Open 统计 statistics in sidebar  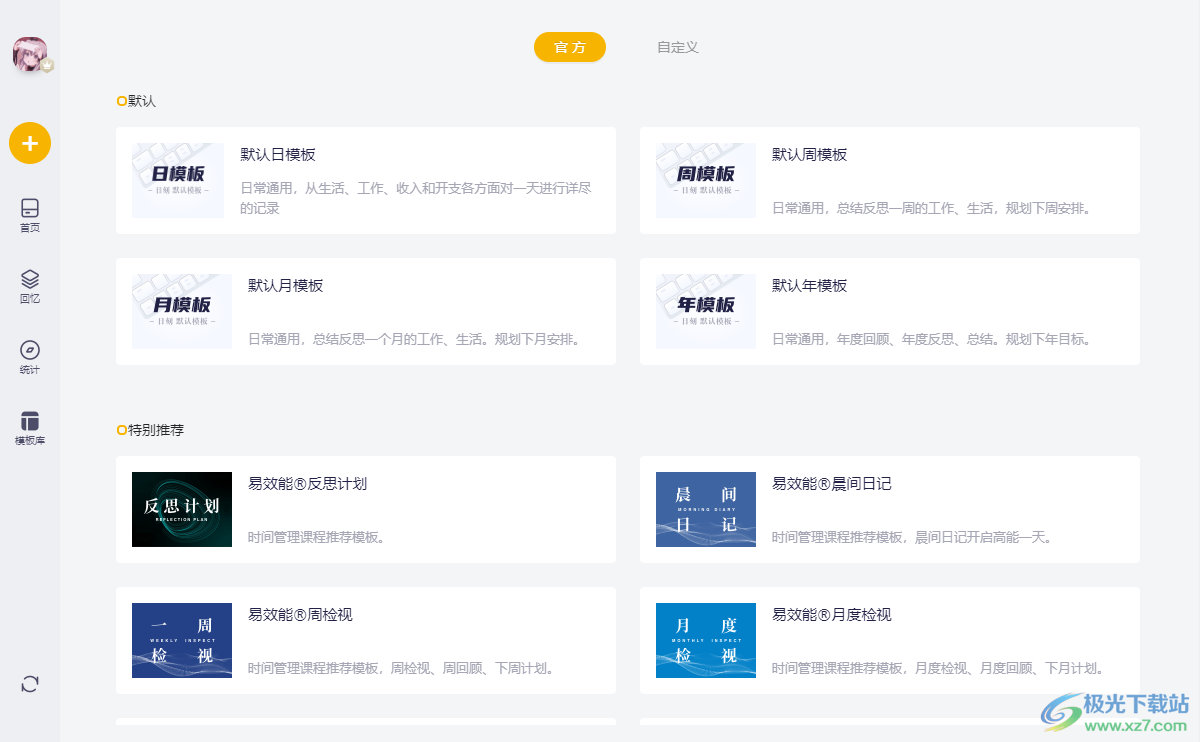[x=30, y=357]
